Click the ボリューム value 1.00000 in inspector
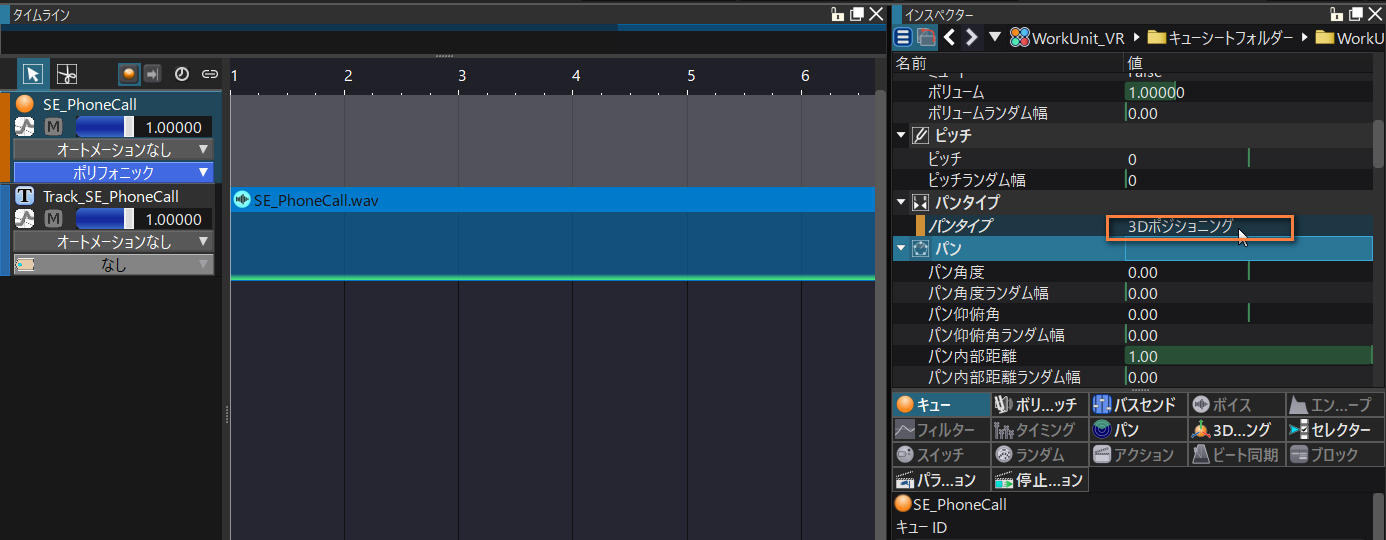The image size is (1386, 540). click(x=1249, y=93)
